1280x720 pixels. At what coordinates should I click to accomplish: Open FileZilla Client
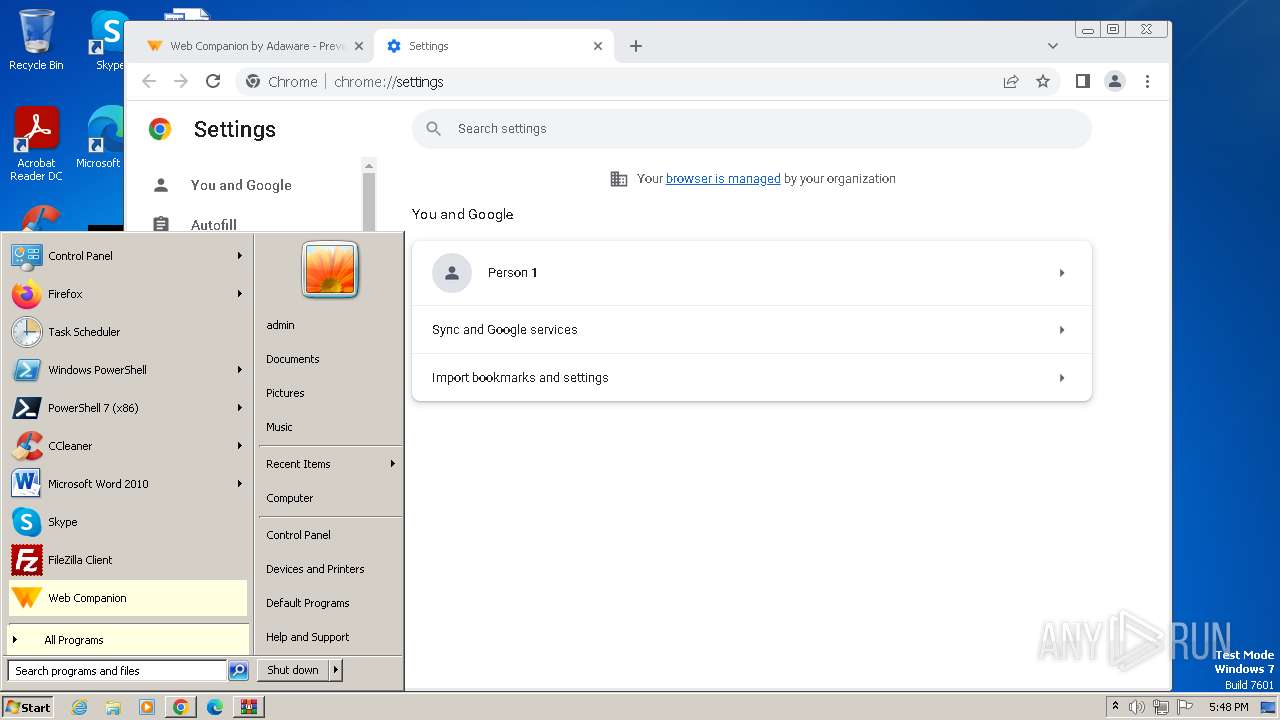pyautogui.click(x=127, y=560)
